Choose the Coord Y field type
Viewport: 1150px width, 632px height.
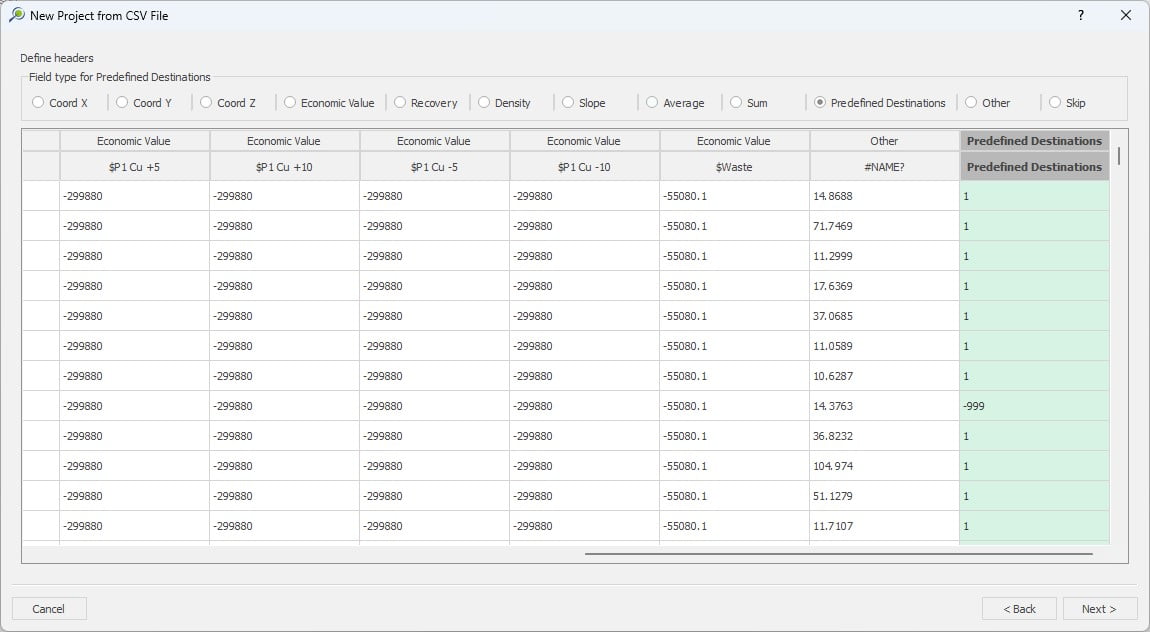(x=122, y=102)
